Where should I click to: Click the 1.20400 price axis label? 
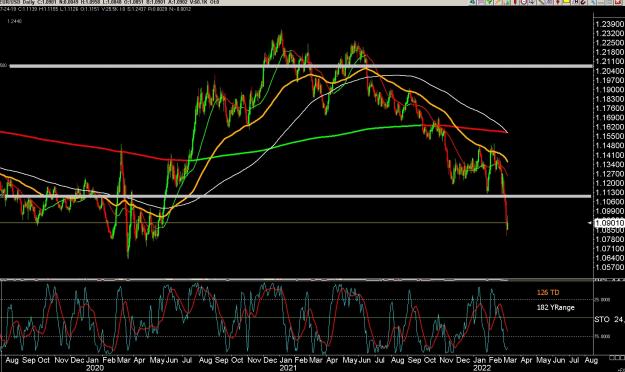(x=609, y=71)
